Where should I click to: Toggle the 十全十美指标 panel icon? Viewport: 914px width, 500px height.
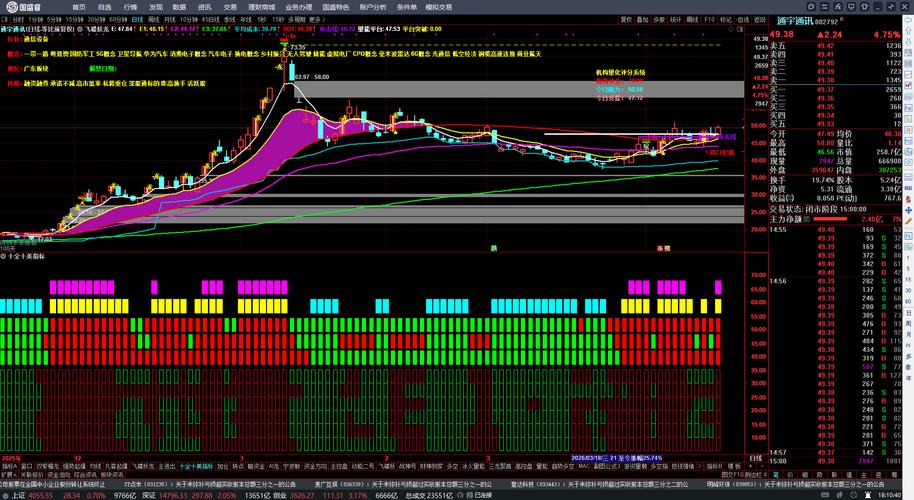coord(3,256)
